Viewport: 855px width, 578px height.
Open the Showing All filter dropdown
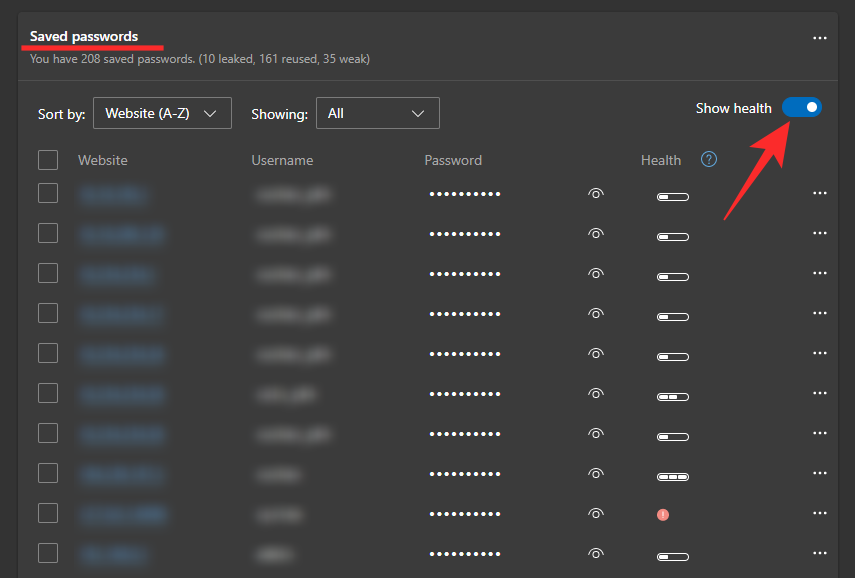377,113
